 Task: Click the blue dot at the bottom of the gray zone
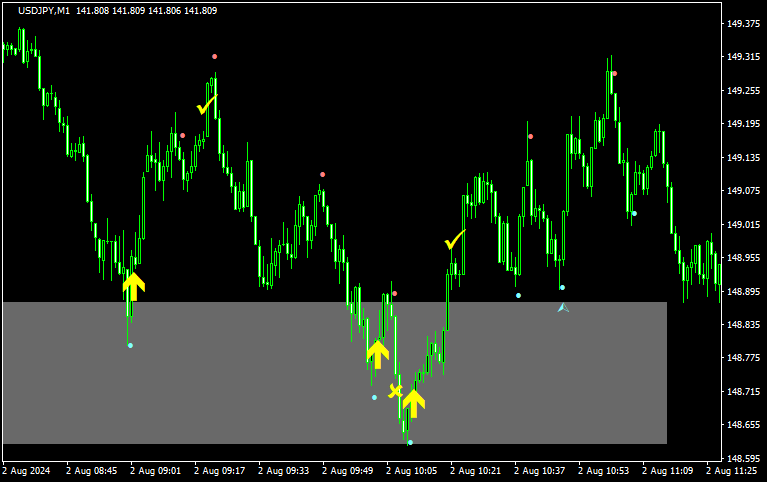[x=410, y=442]
